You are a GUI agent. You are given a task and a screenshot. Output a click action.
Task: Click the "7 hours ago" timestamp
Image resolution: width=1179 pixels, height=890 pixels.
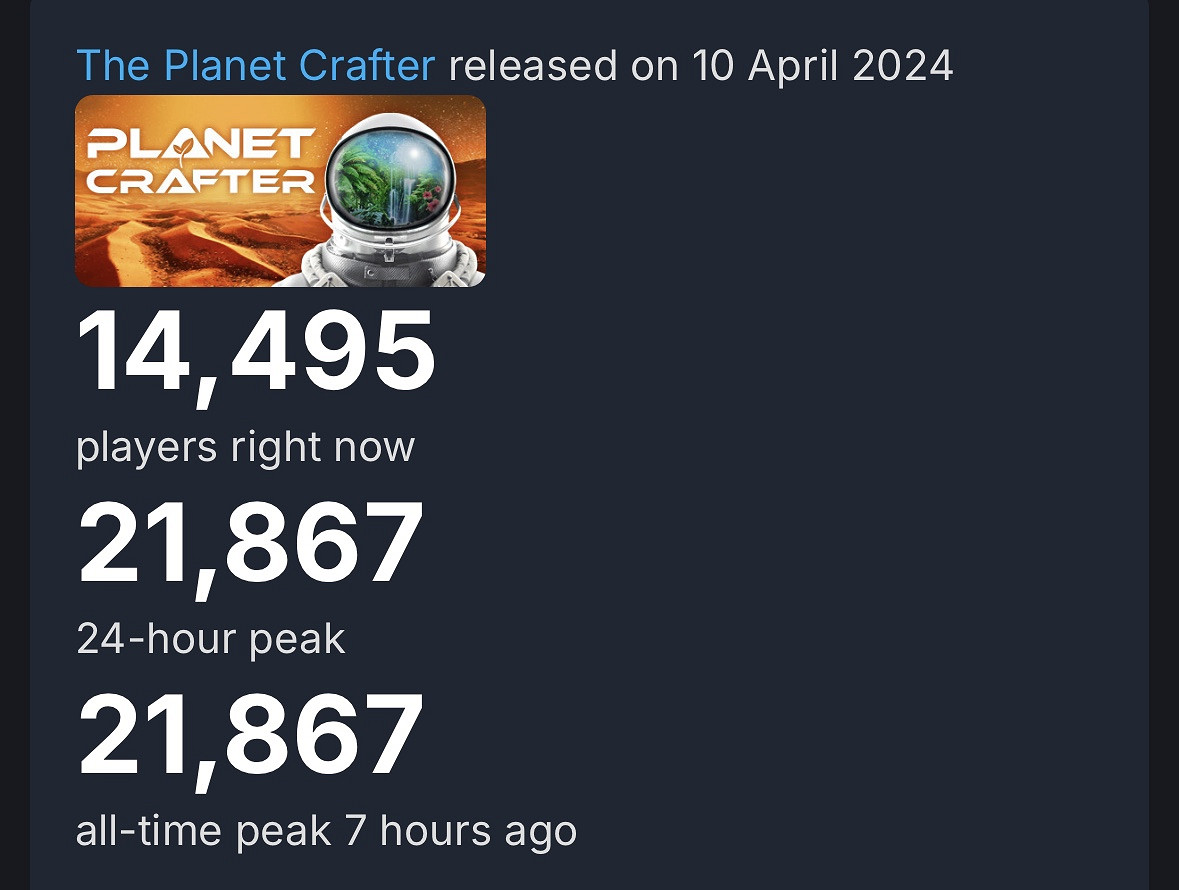pyautogui.click(x=461, y=831)
